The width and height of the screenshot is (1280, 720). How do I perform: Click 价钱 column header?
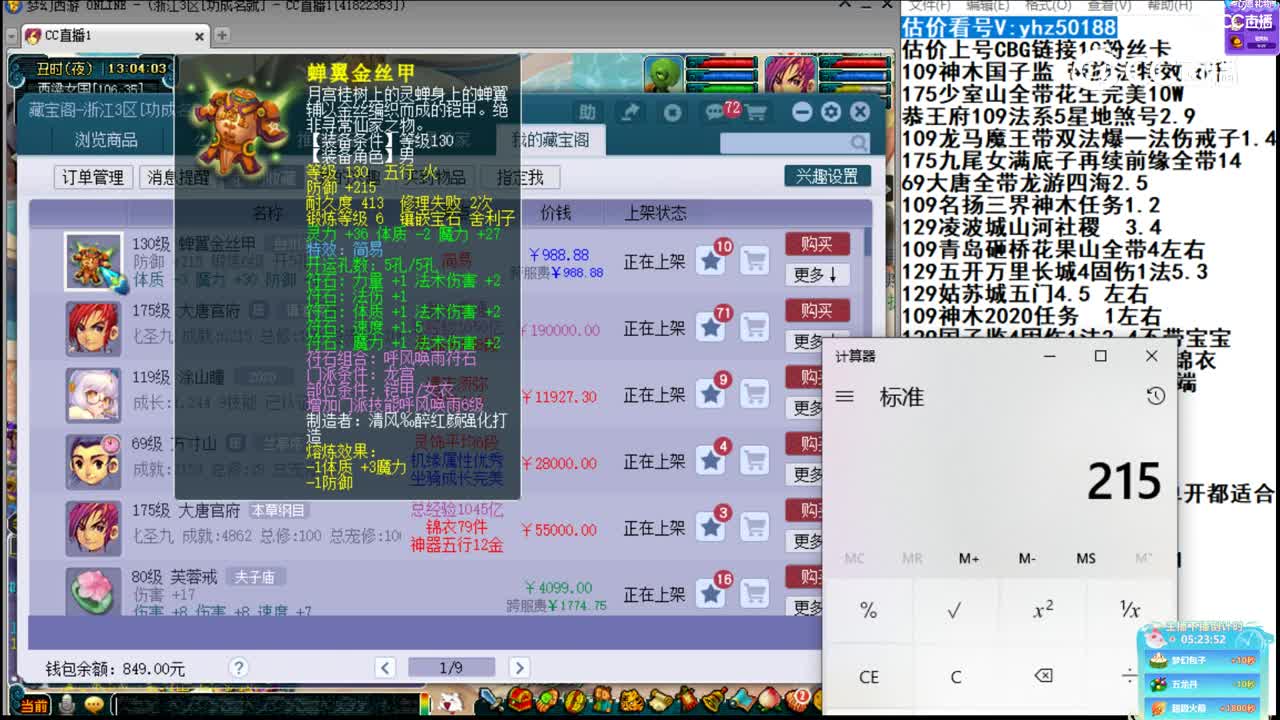[555, 213]
